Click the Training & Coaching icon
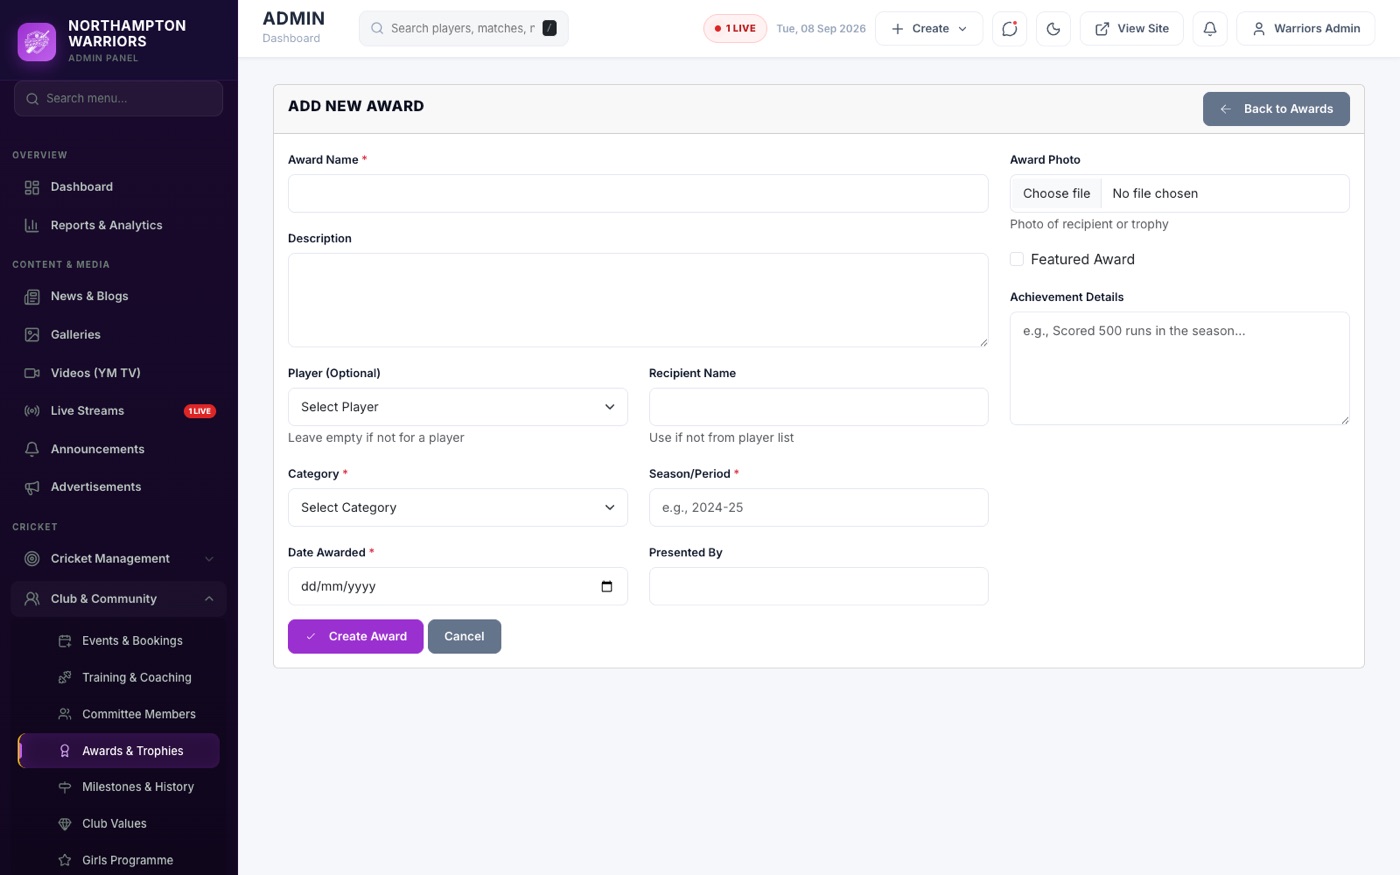The image size is (1400, 875). click(x=65, y=677)
